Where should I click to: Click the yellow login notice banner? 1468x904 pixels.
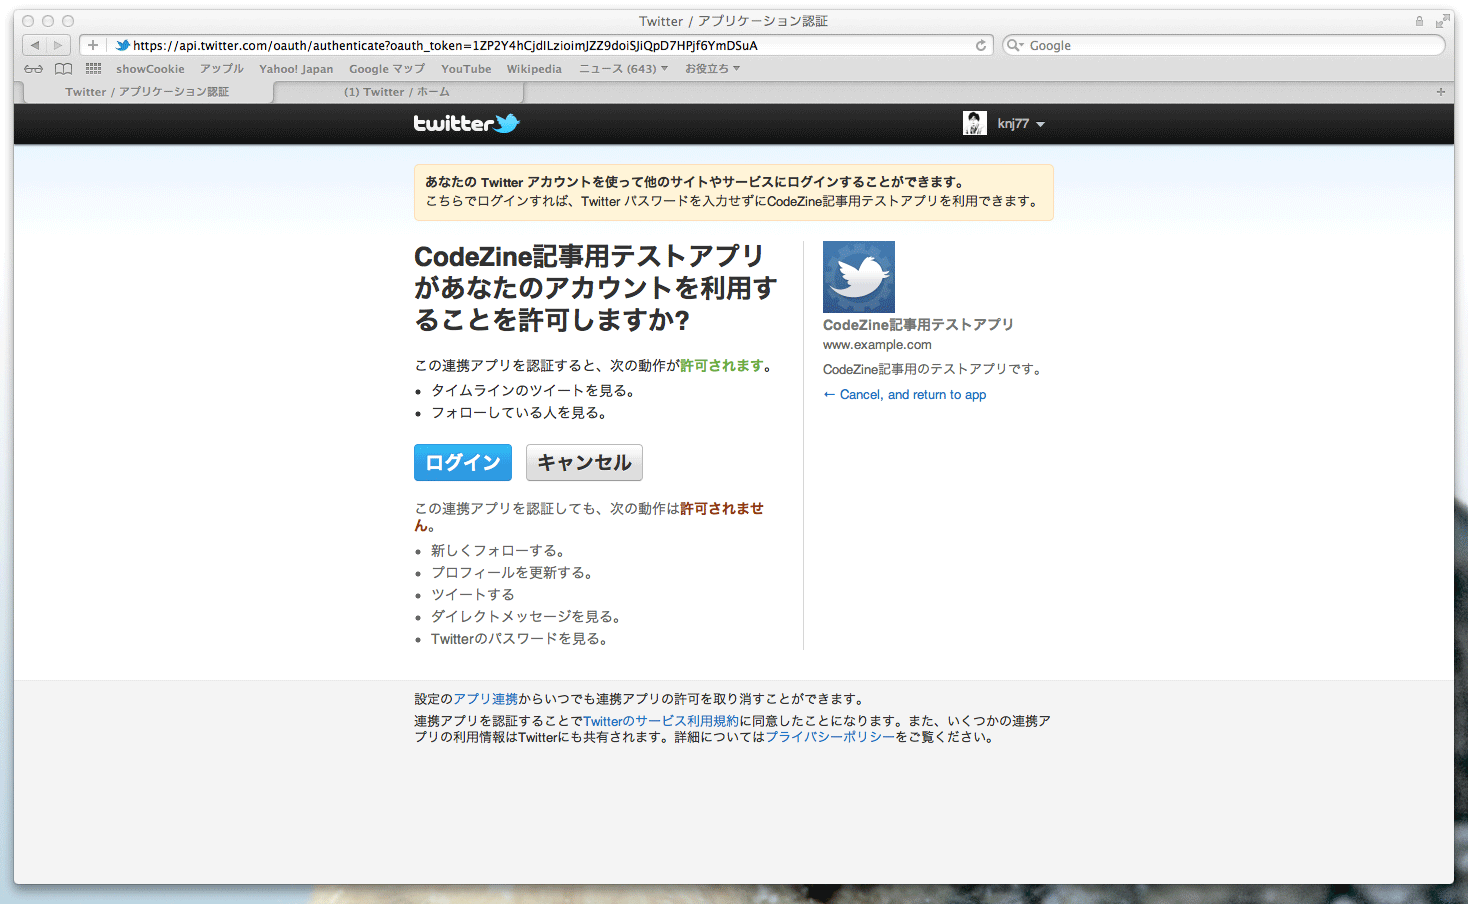click(734, 192)
